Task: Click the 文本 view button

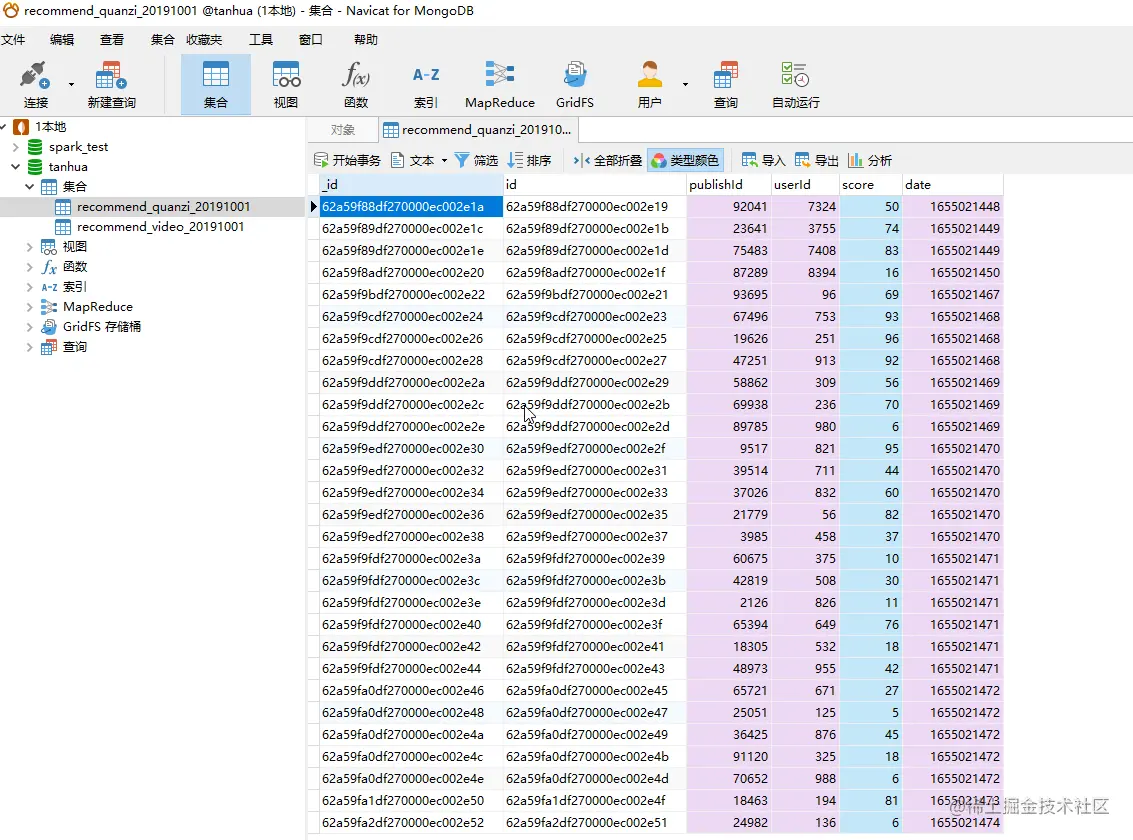Action: tap(413, 160)
